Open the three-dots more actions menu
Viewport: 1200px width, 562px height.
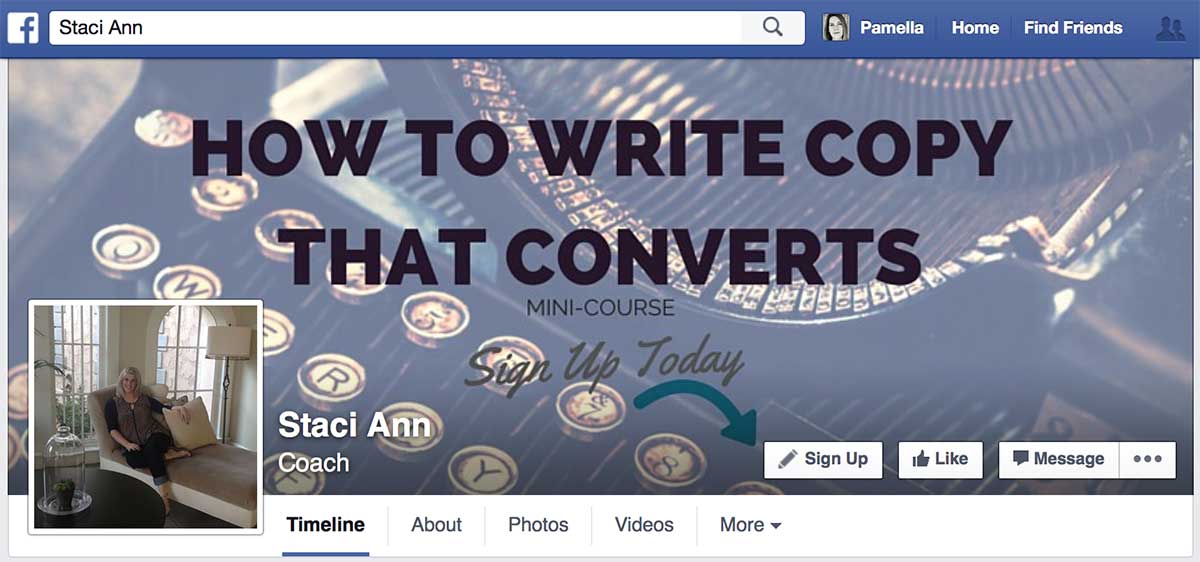point(1147,459)
